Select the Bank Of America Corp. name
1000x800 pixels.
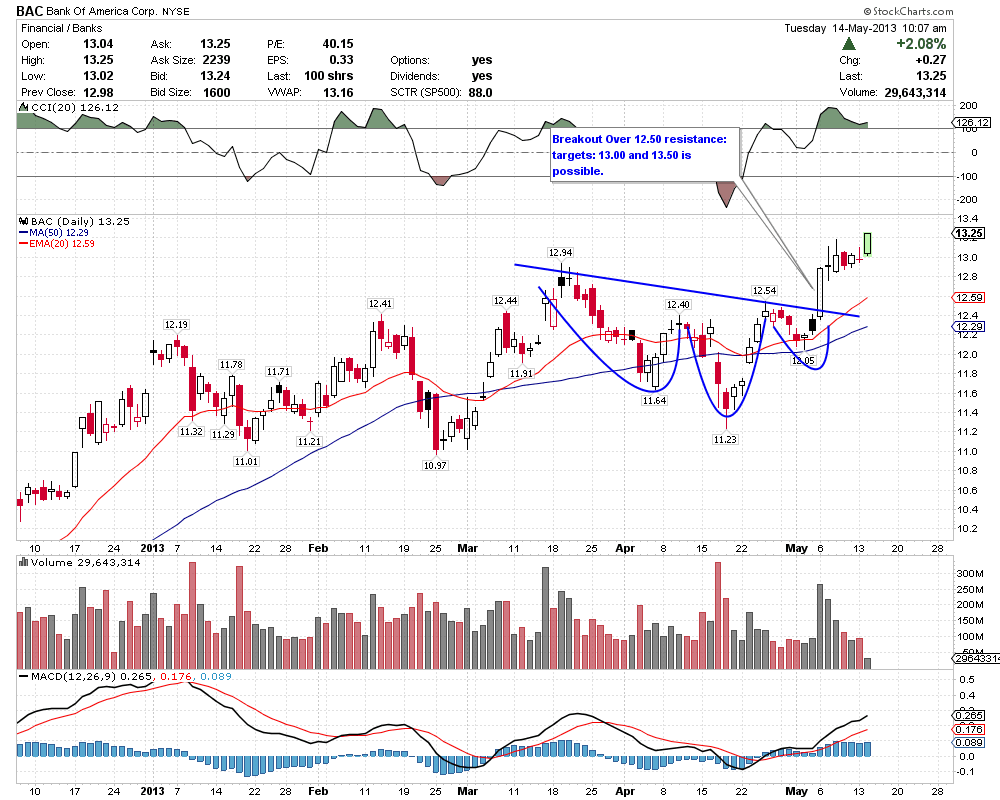[x=101, y=11]
